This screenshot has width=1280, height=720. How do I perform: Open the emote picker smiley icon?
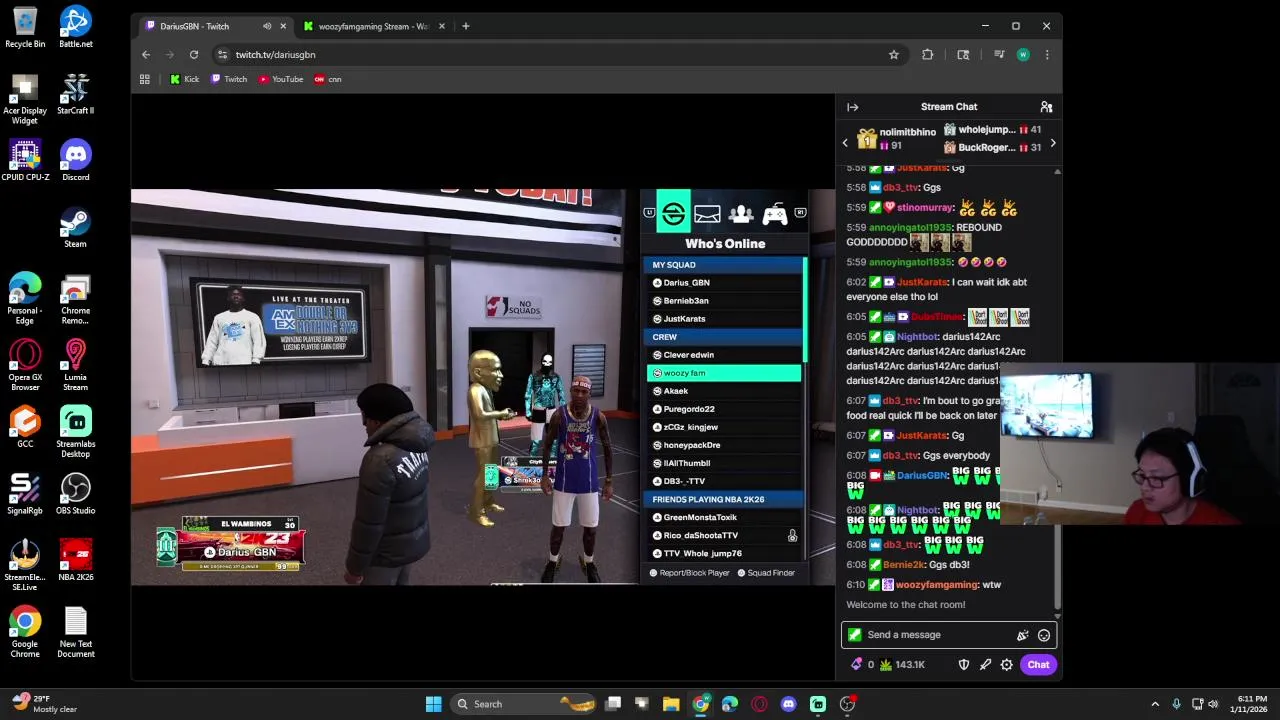coord(1044,635)
